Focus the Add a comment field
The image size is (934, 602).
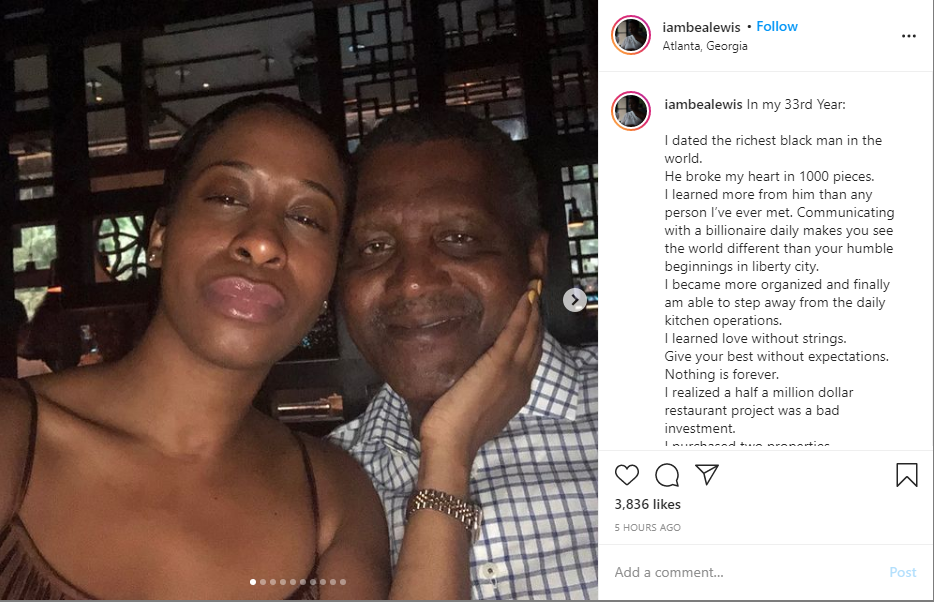[740, 572]
